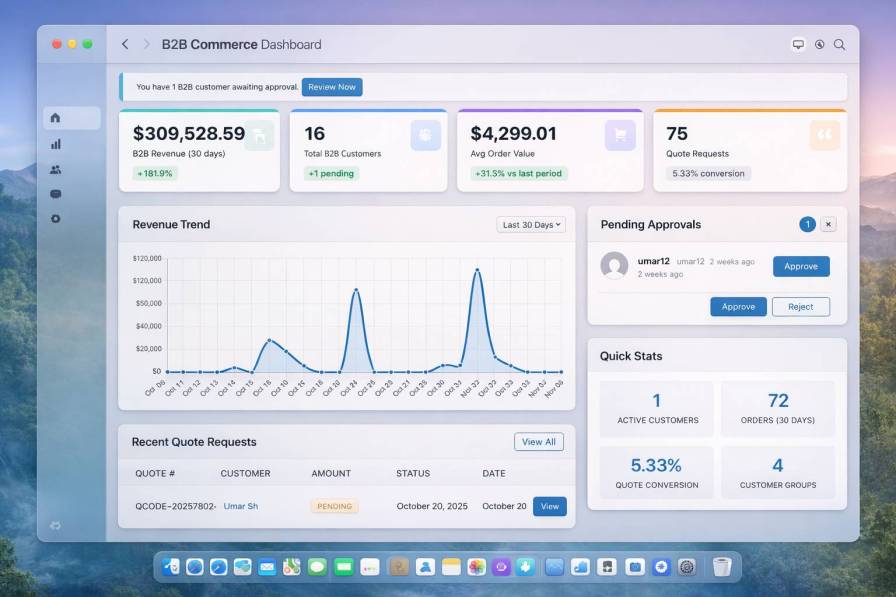
Task: Open the search icon in the title bar
Action: pos(840,44)
